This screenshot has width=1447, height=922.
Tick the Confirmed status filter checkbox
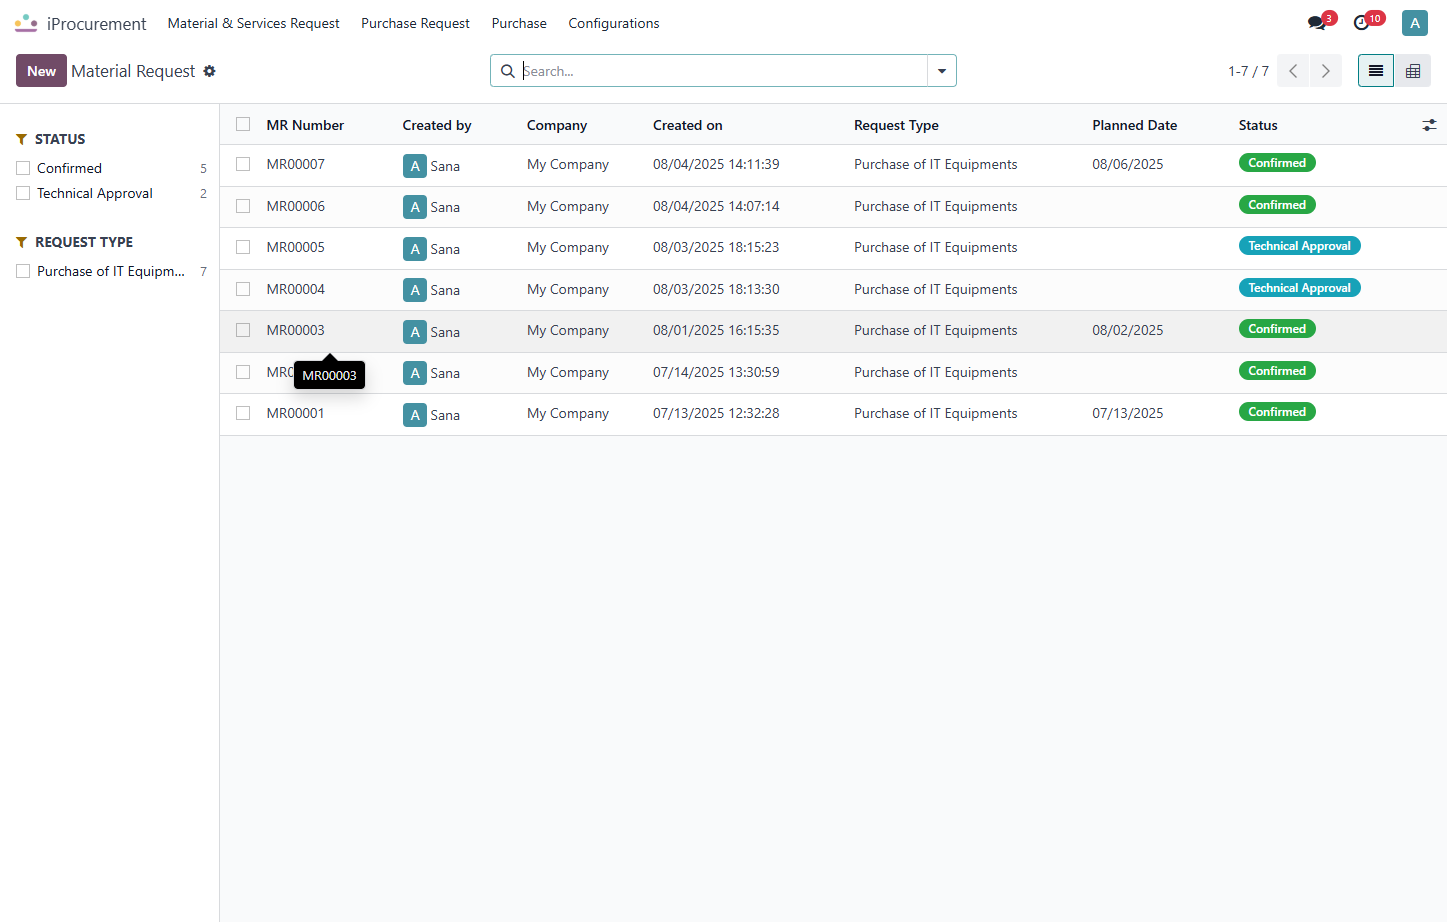pyautogui.click(x=23, y=168)
